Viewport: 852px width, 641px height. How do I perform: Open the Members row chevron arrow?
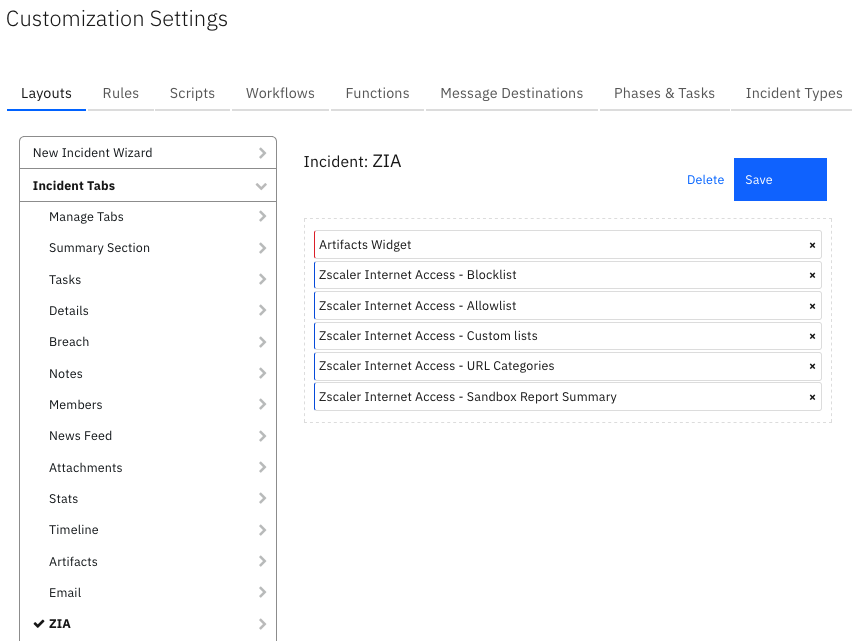tap(262, 404)
